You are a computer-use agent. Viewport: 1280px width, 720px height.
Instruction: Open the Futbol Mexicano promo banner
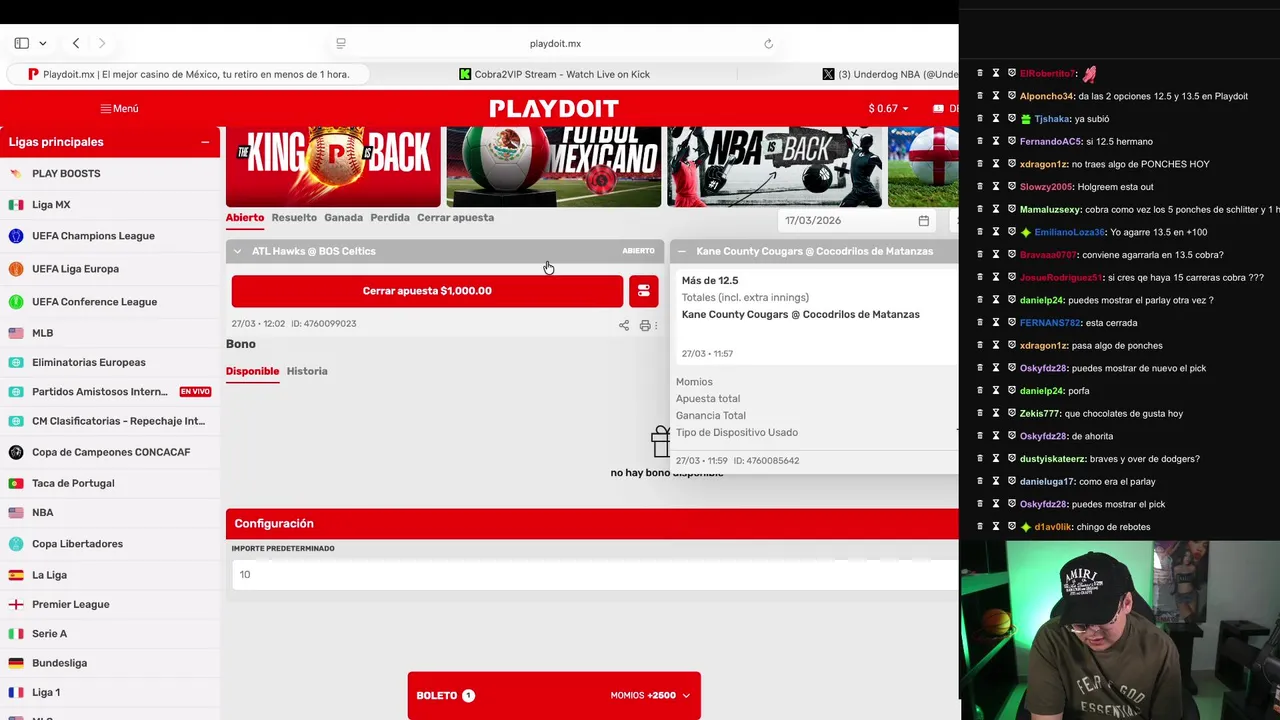coord(553,166)
